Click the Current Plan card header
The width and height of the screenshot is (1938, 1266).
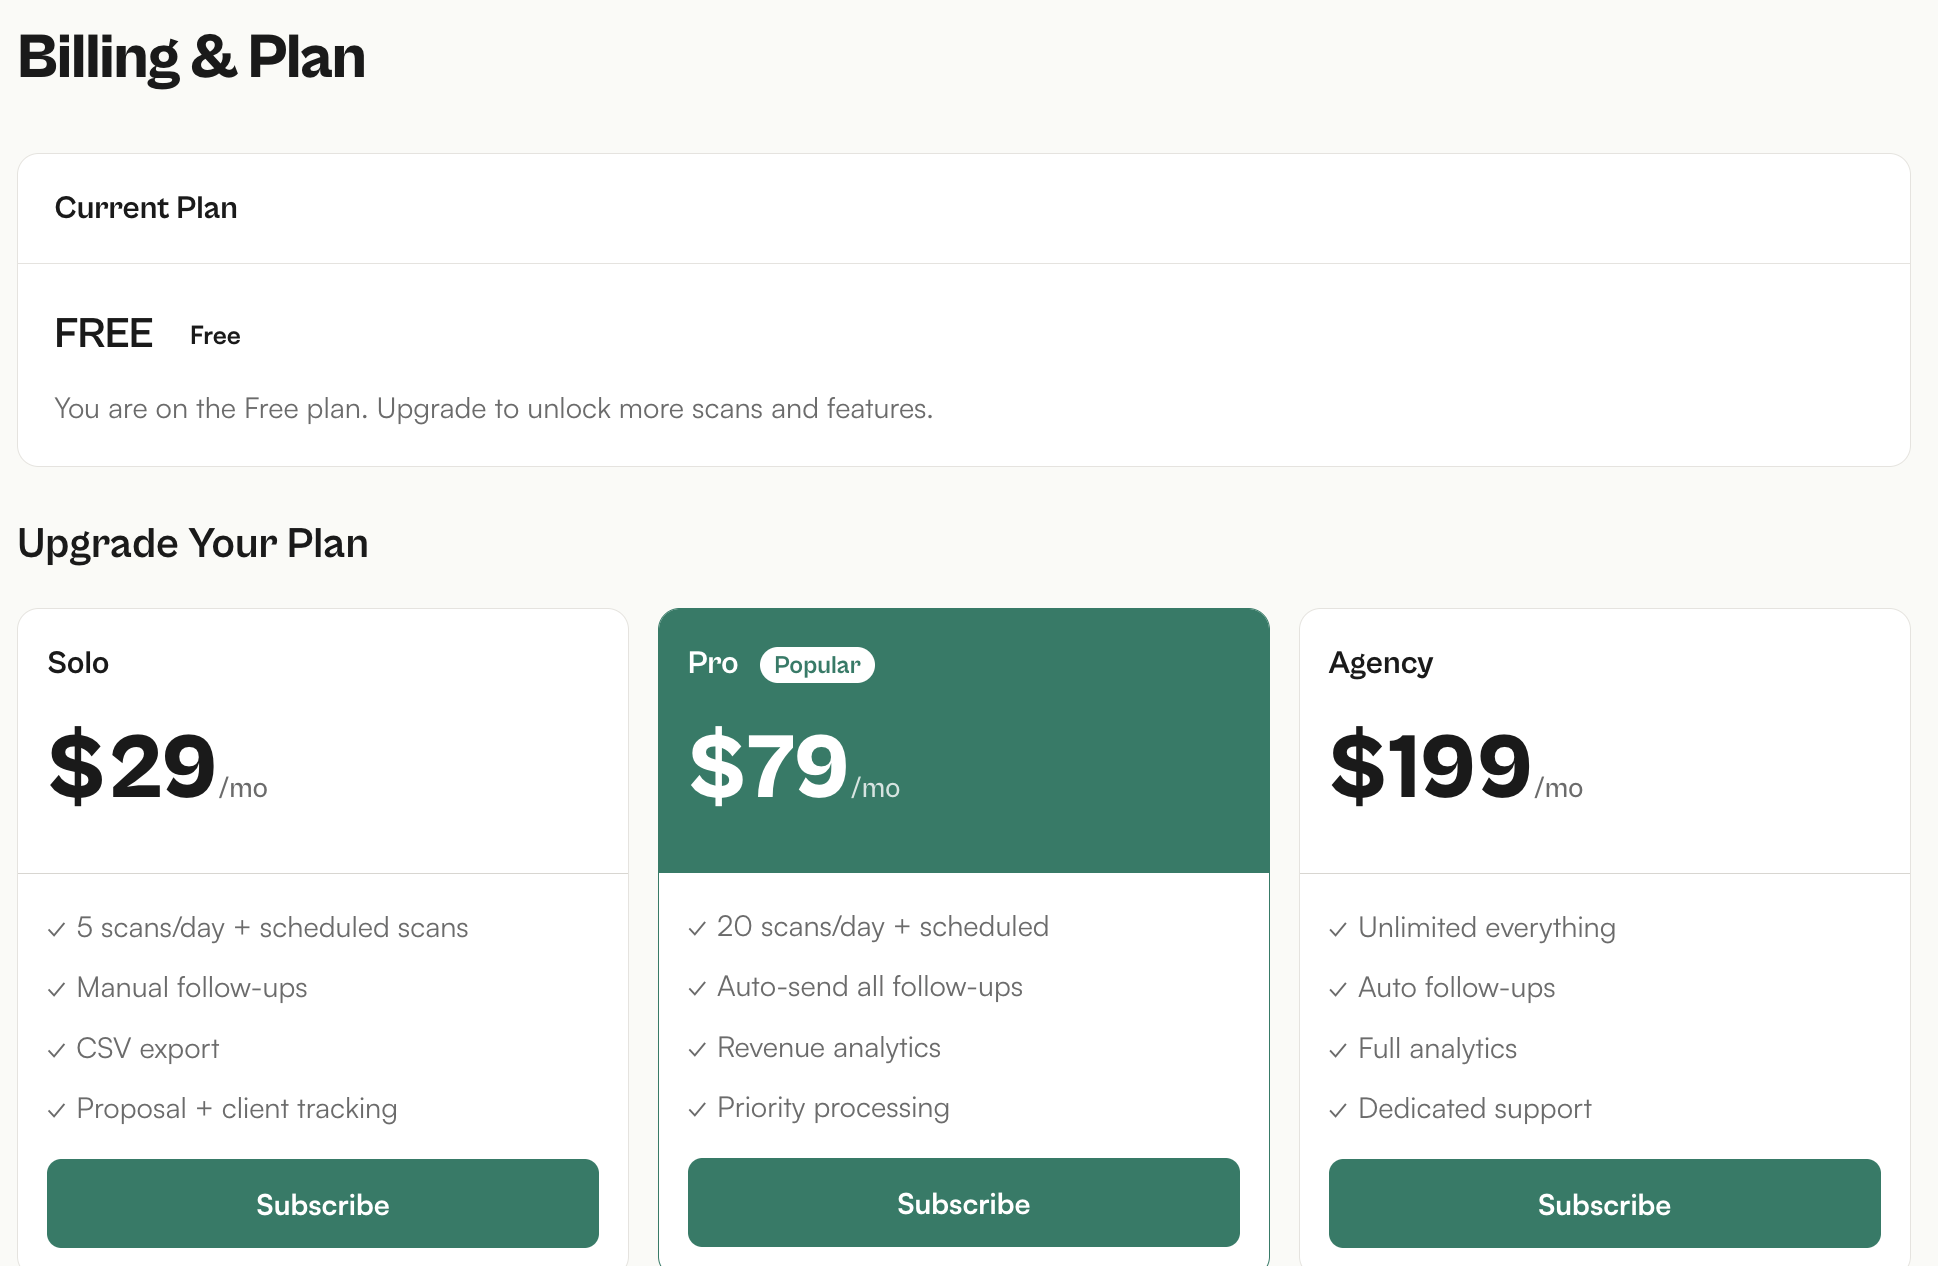[146, 208]
